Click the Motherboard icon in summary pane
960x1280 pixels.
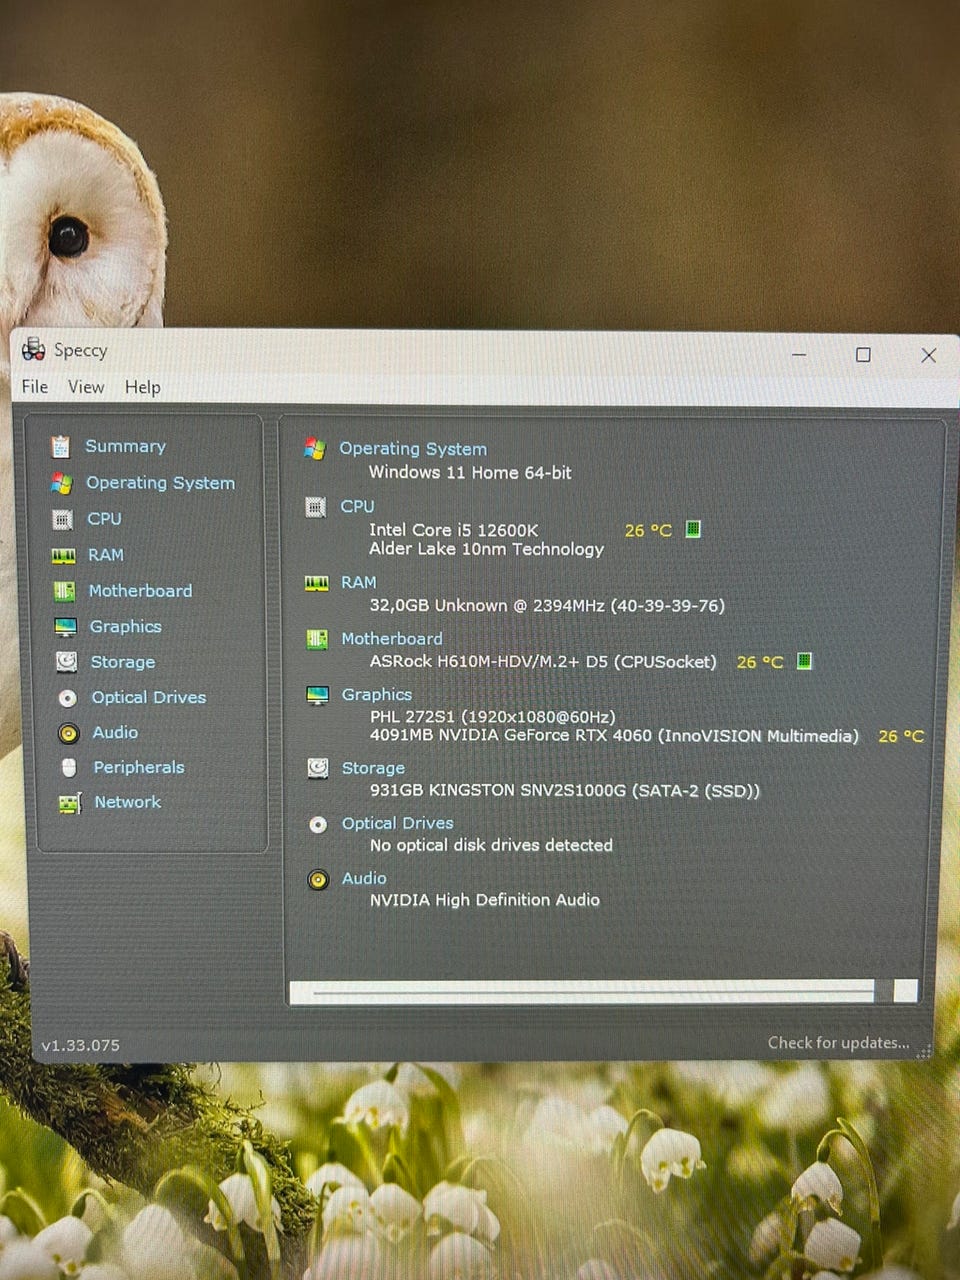[x=317, y=640]
